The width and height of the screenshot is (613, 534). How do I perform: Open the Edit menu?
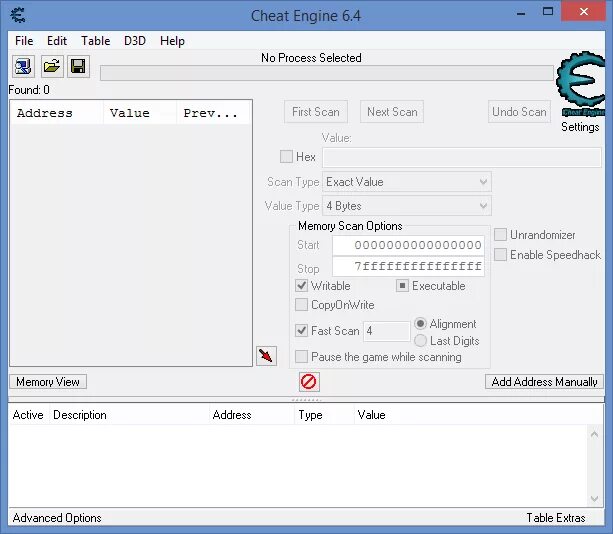pos(57,41)
